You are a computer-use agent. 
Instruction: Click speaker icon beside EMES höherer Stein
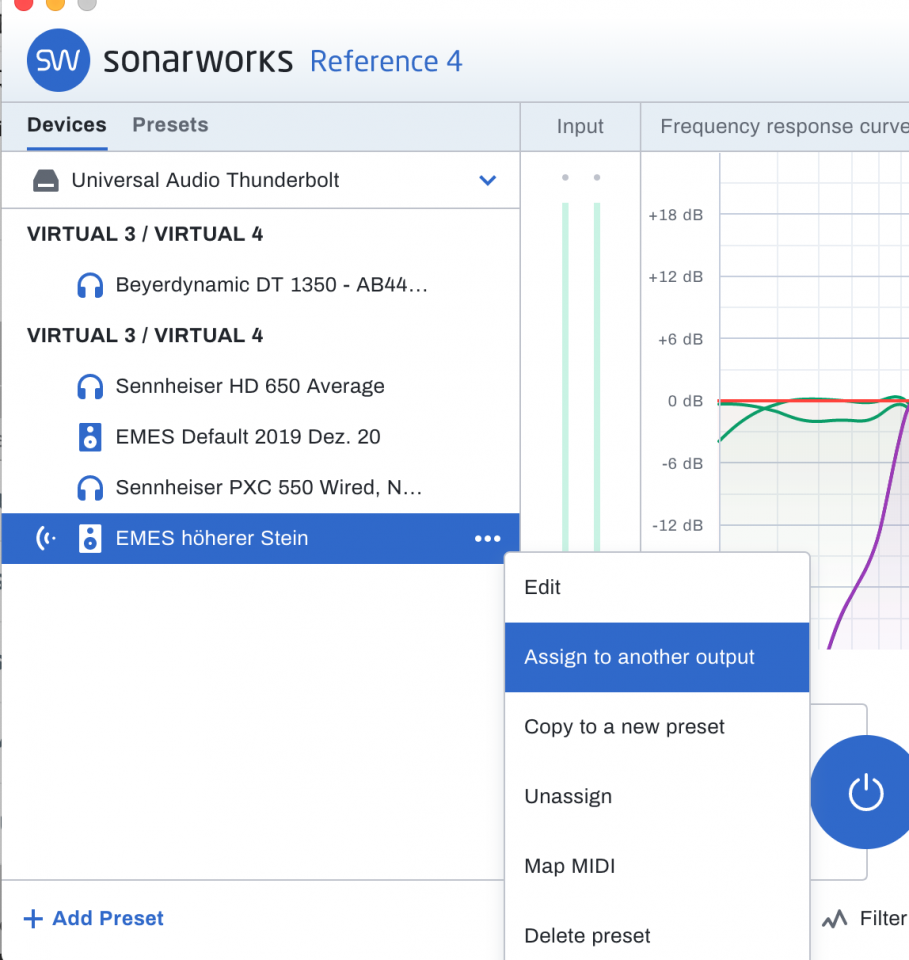[90, 539]
